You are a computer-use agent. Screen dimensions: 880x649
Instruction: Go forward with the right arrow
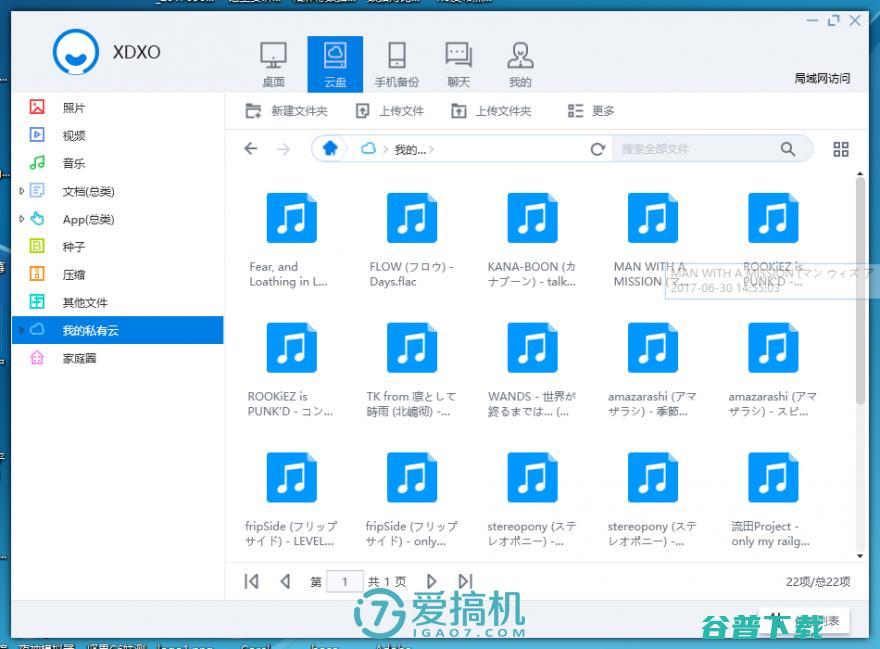tap(284, 149)
